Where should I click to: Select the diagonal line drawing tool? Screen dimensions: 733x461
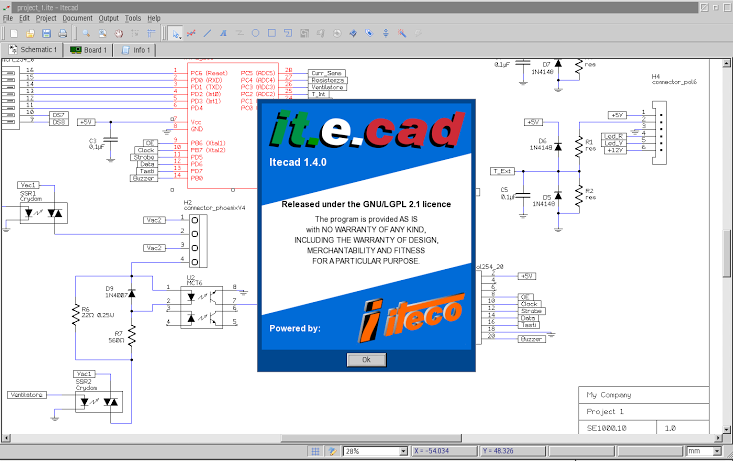208,33
